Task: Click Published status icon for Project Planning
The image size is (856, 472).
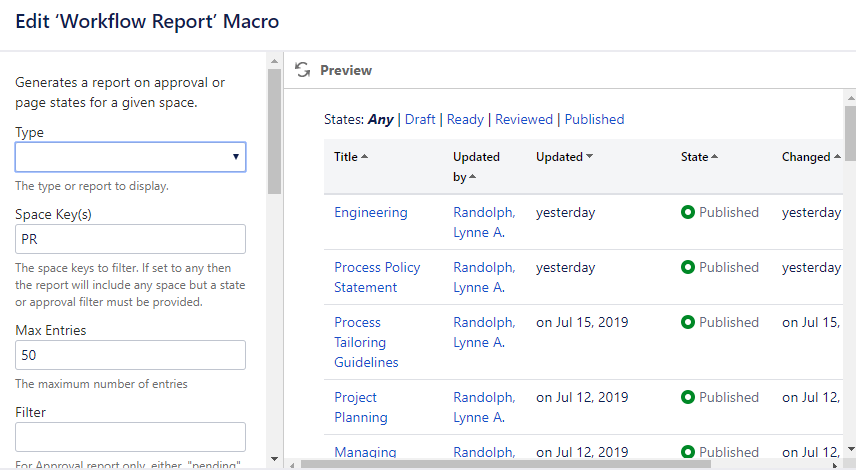Action: pos(688,397)
